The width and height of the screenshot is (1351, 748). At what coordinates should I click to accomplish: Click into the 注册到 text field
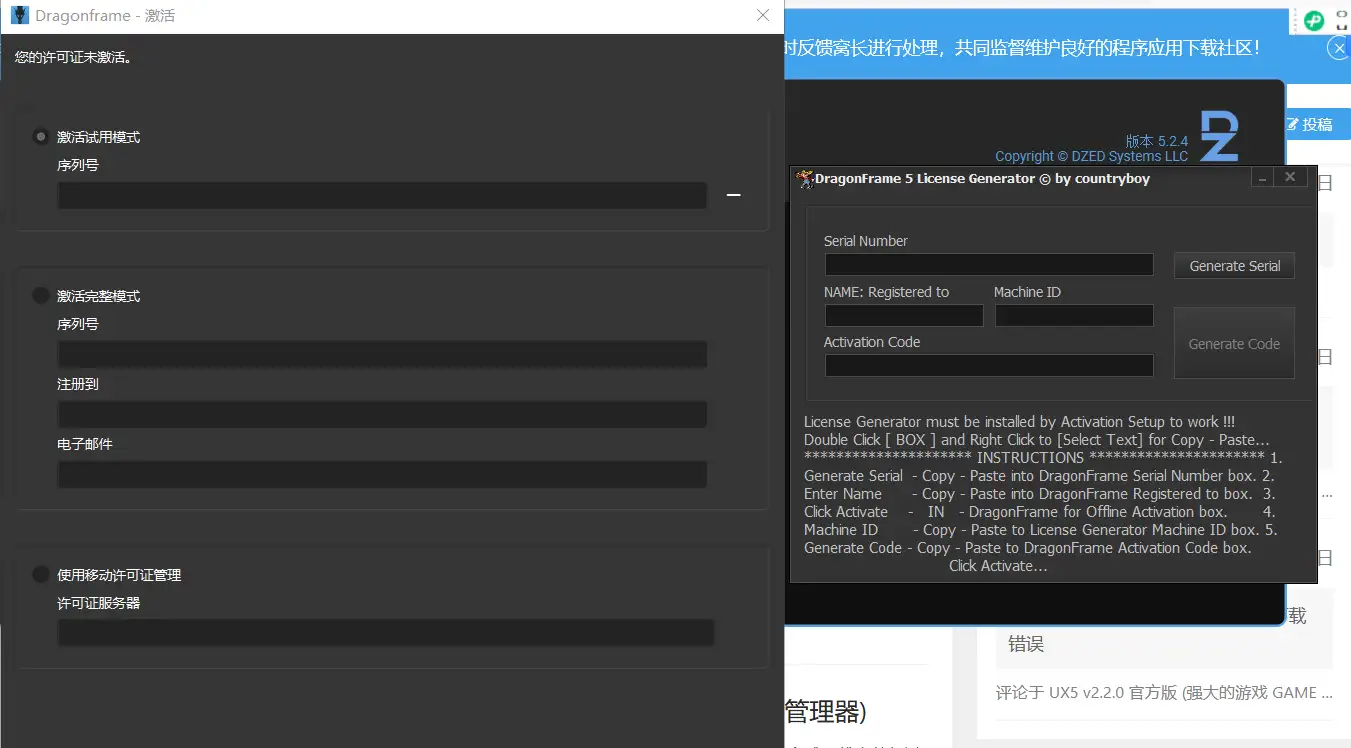click(382, 414)
